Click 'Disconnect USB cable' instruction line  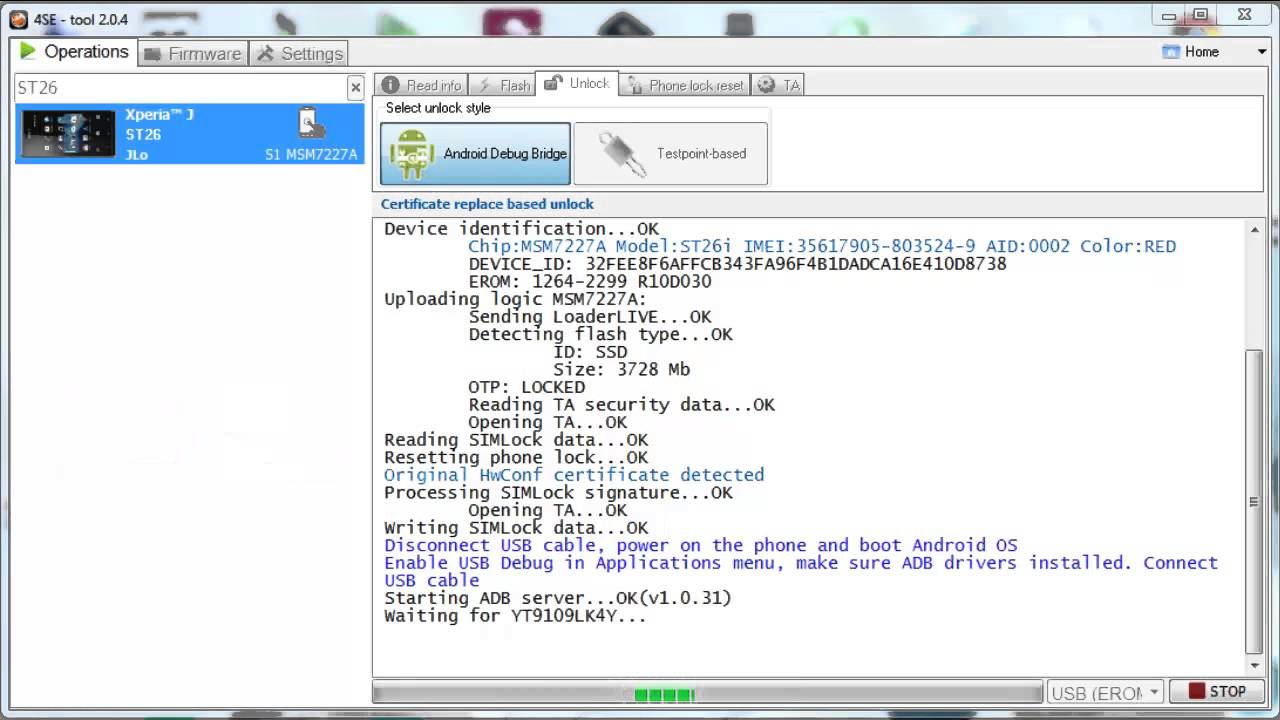tap(700, 546)
